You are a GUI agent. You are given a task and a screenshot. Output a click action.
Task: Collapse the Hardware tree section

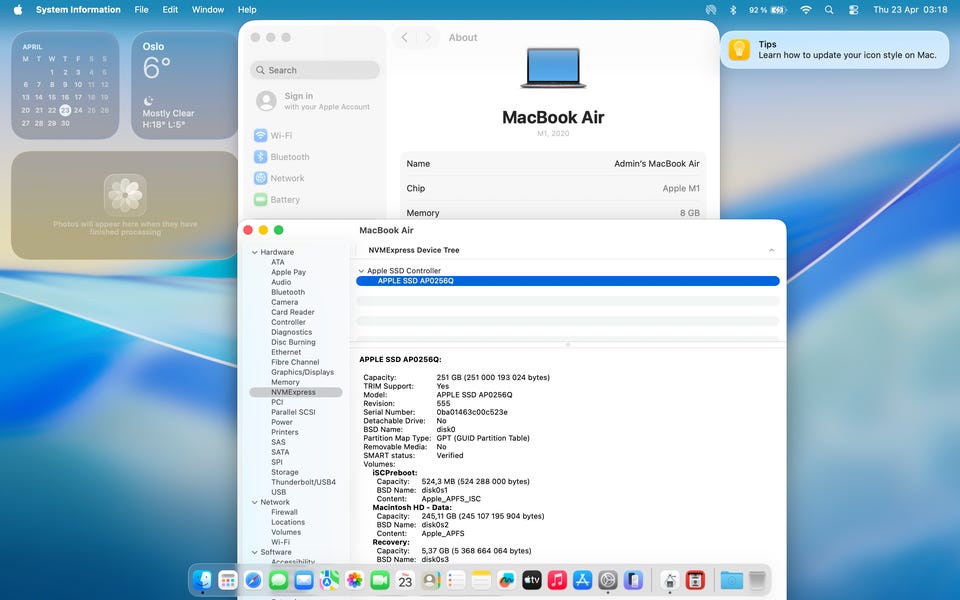pos(255,252)
